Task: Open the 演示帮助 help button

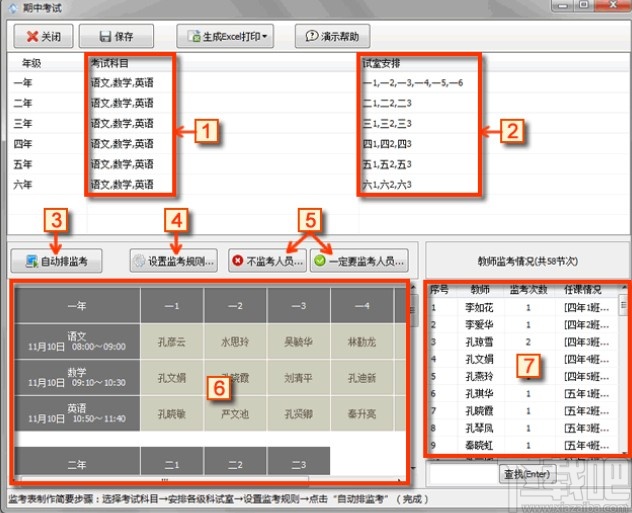Action: coord(333,36)
